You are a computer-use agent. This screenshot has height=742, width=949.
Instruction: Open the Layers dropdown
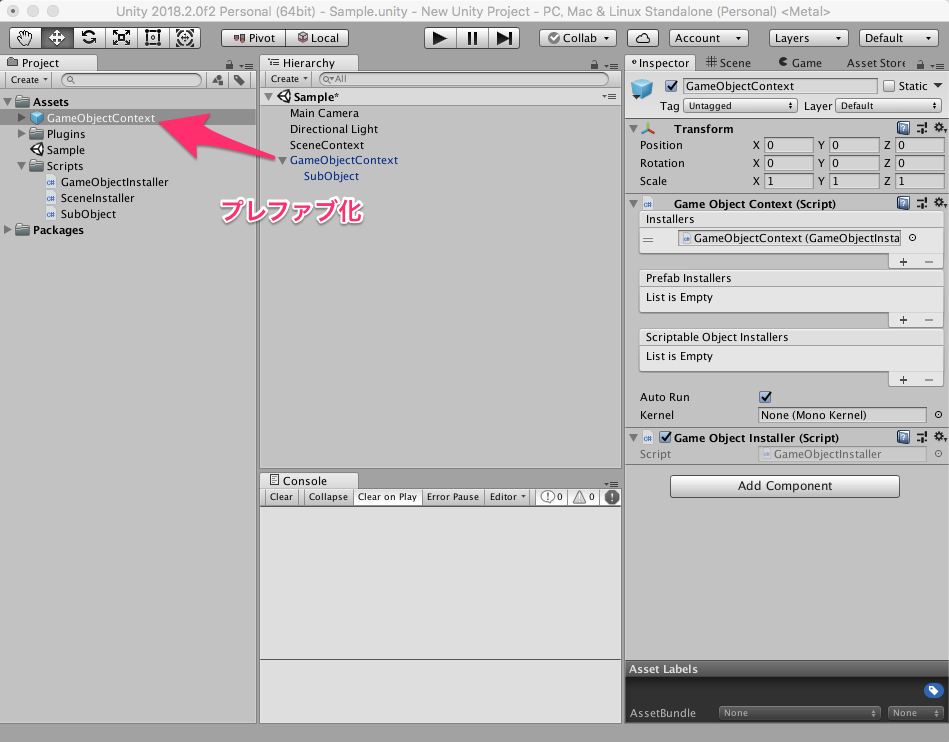[x=809, y=38]
